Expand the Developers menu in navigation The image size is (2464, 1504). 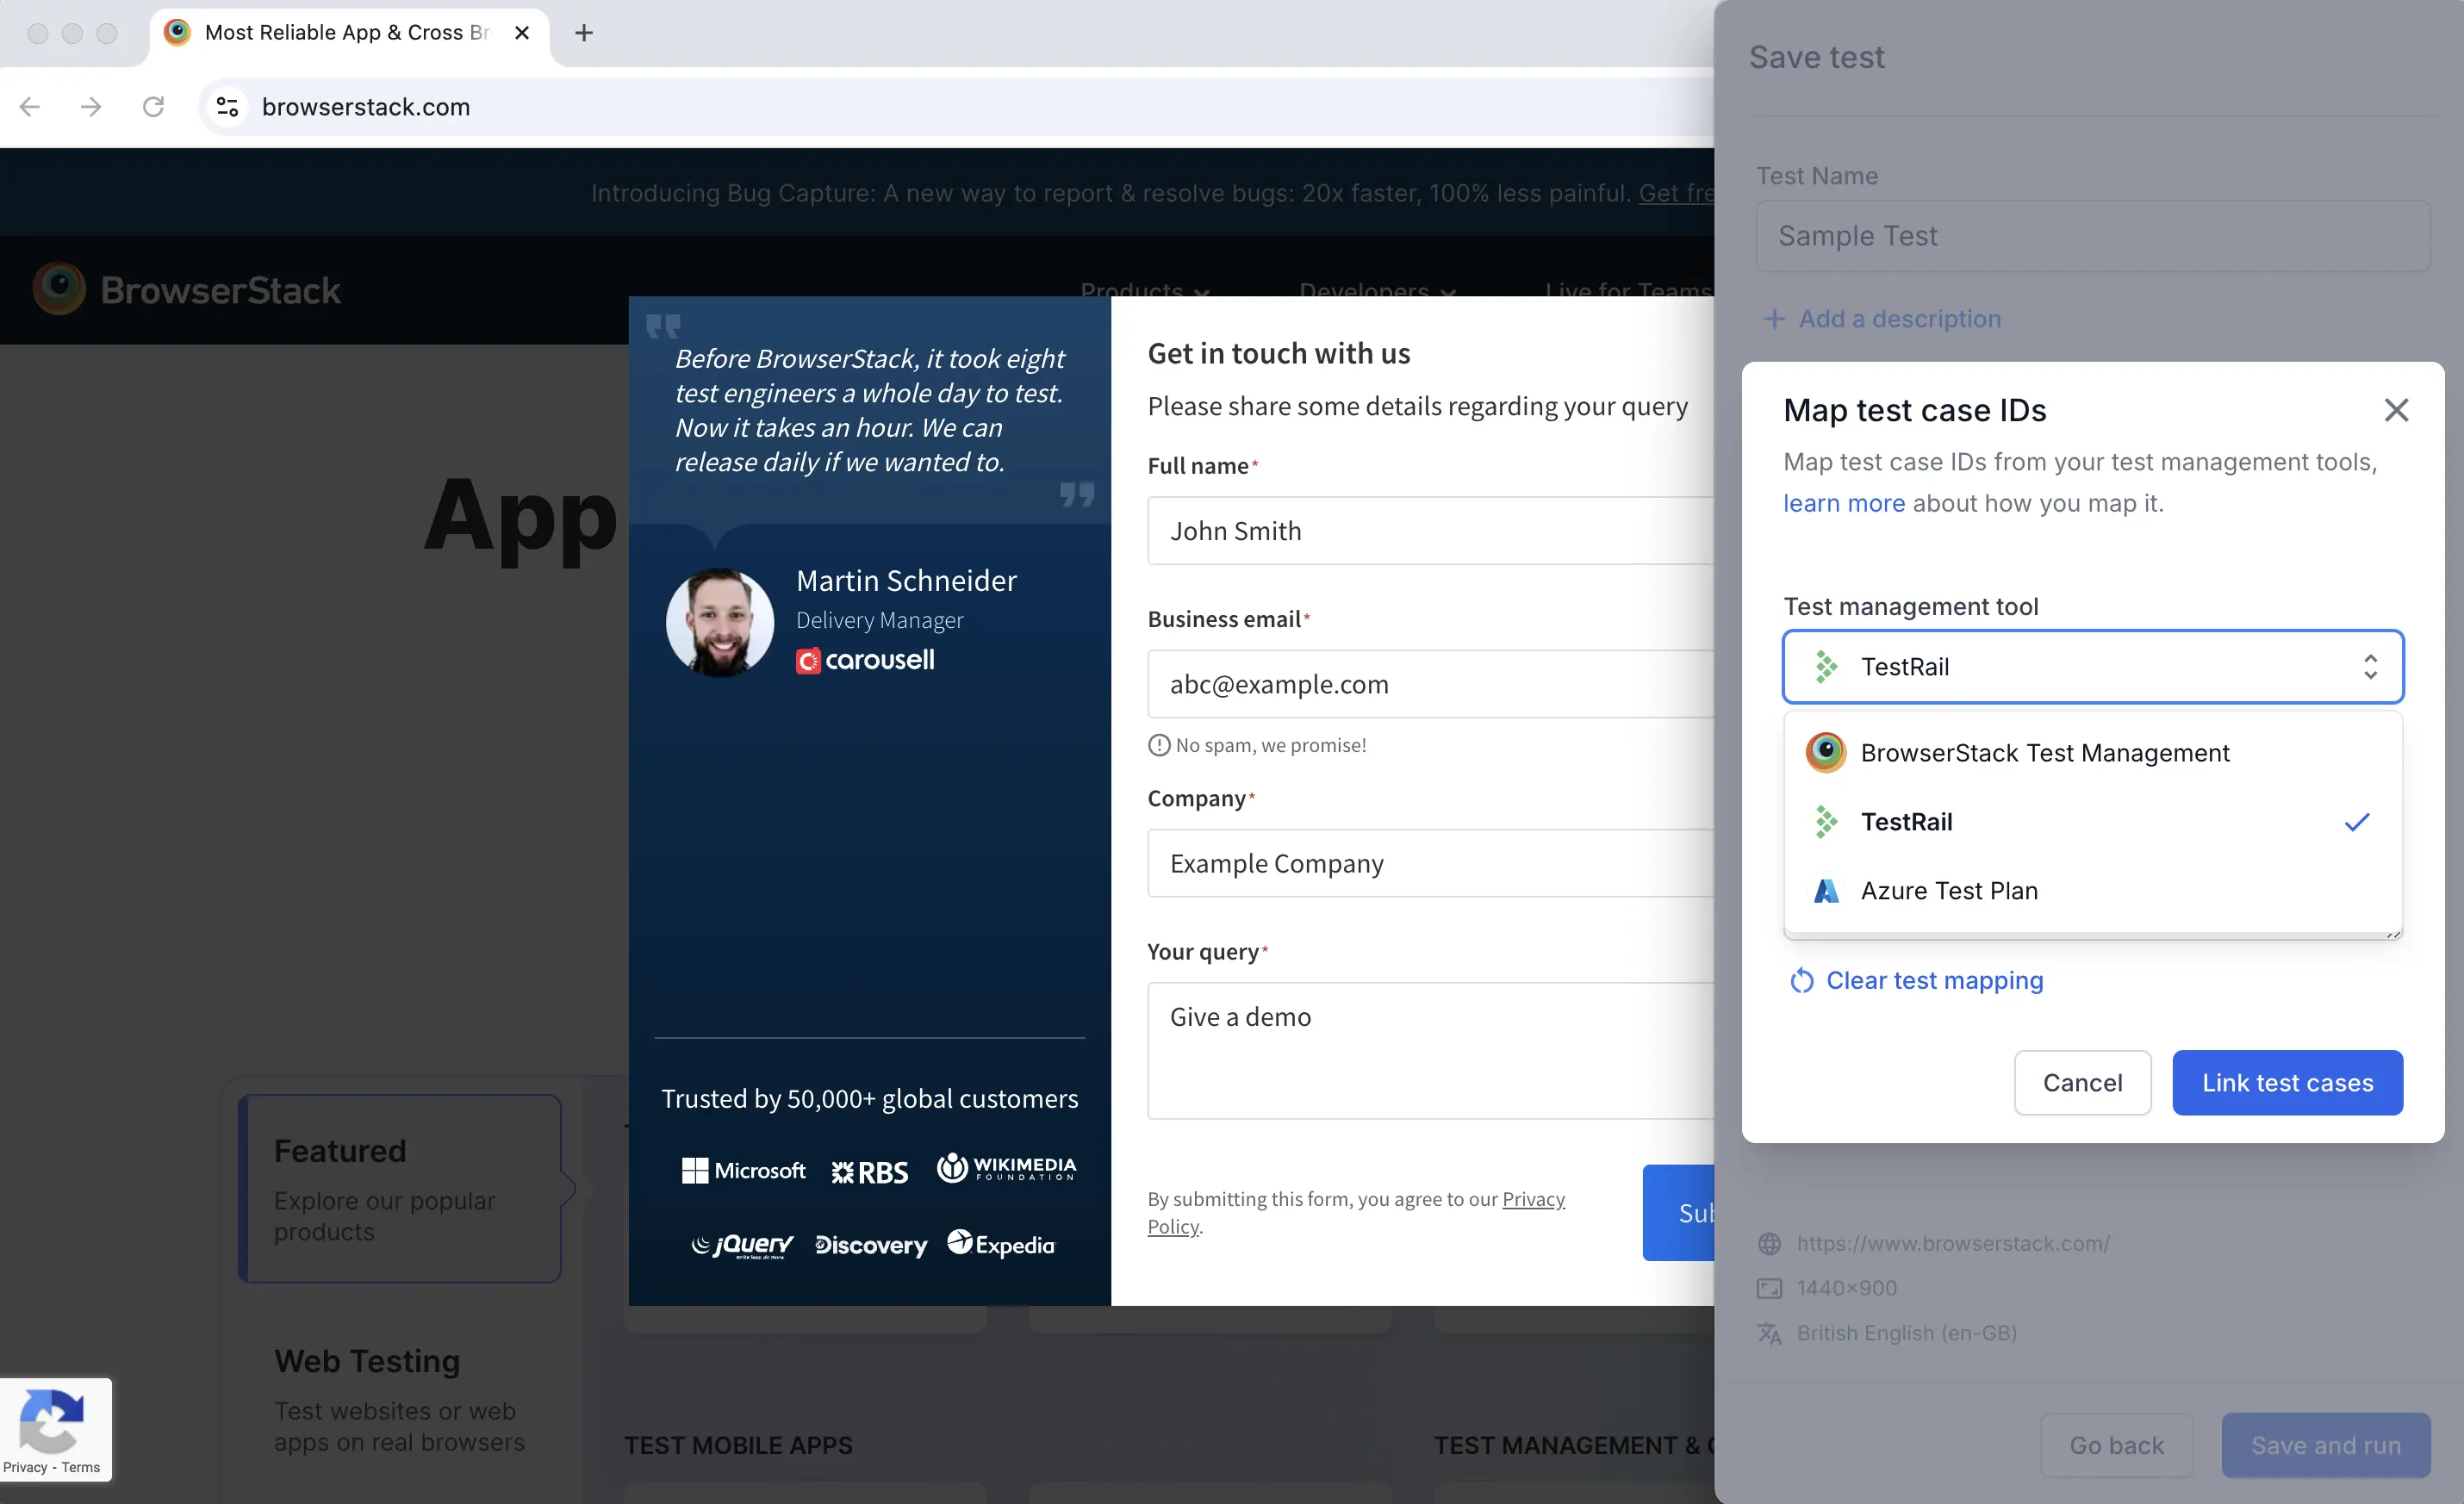[1378, 290]
